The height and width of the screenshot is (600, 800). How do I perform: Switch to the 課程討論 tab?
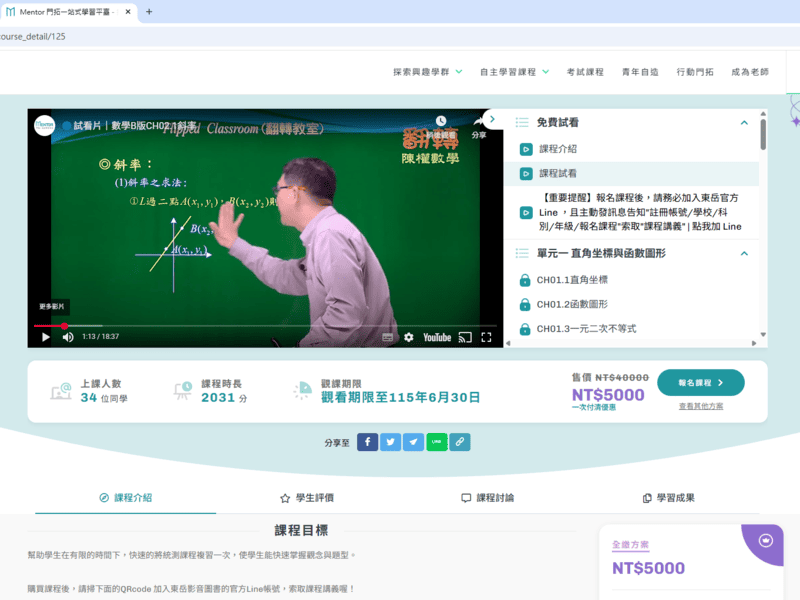point(488,497)
